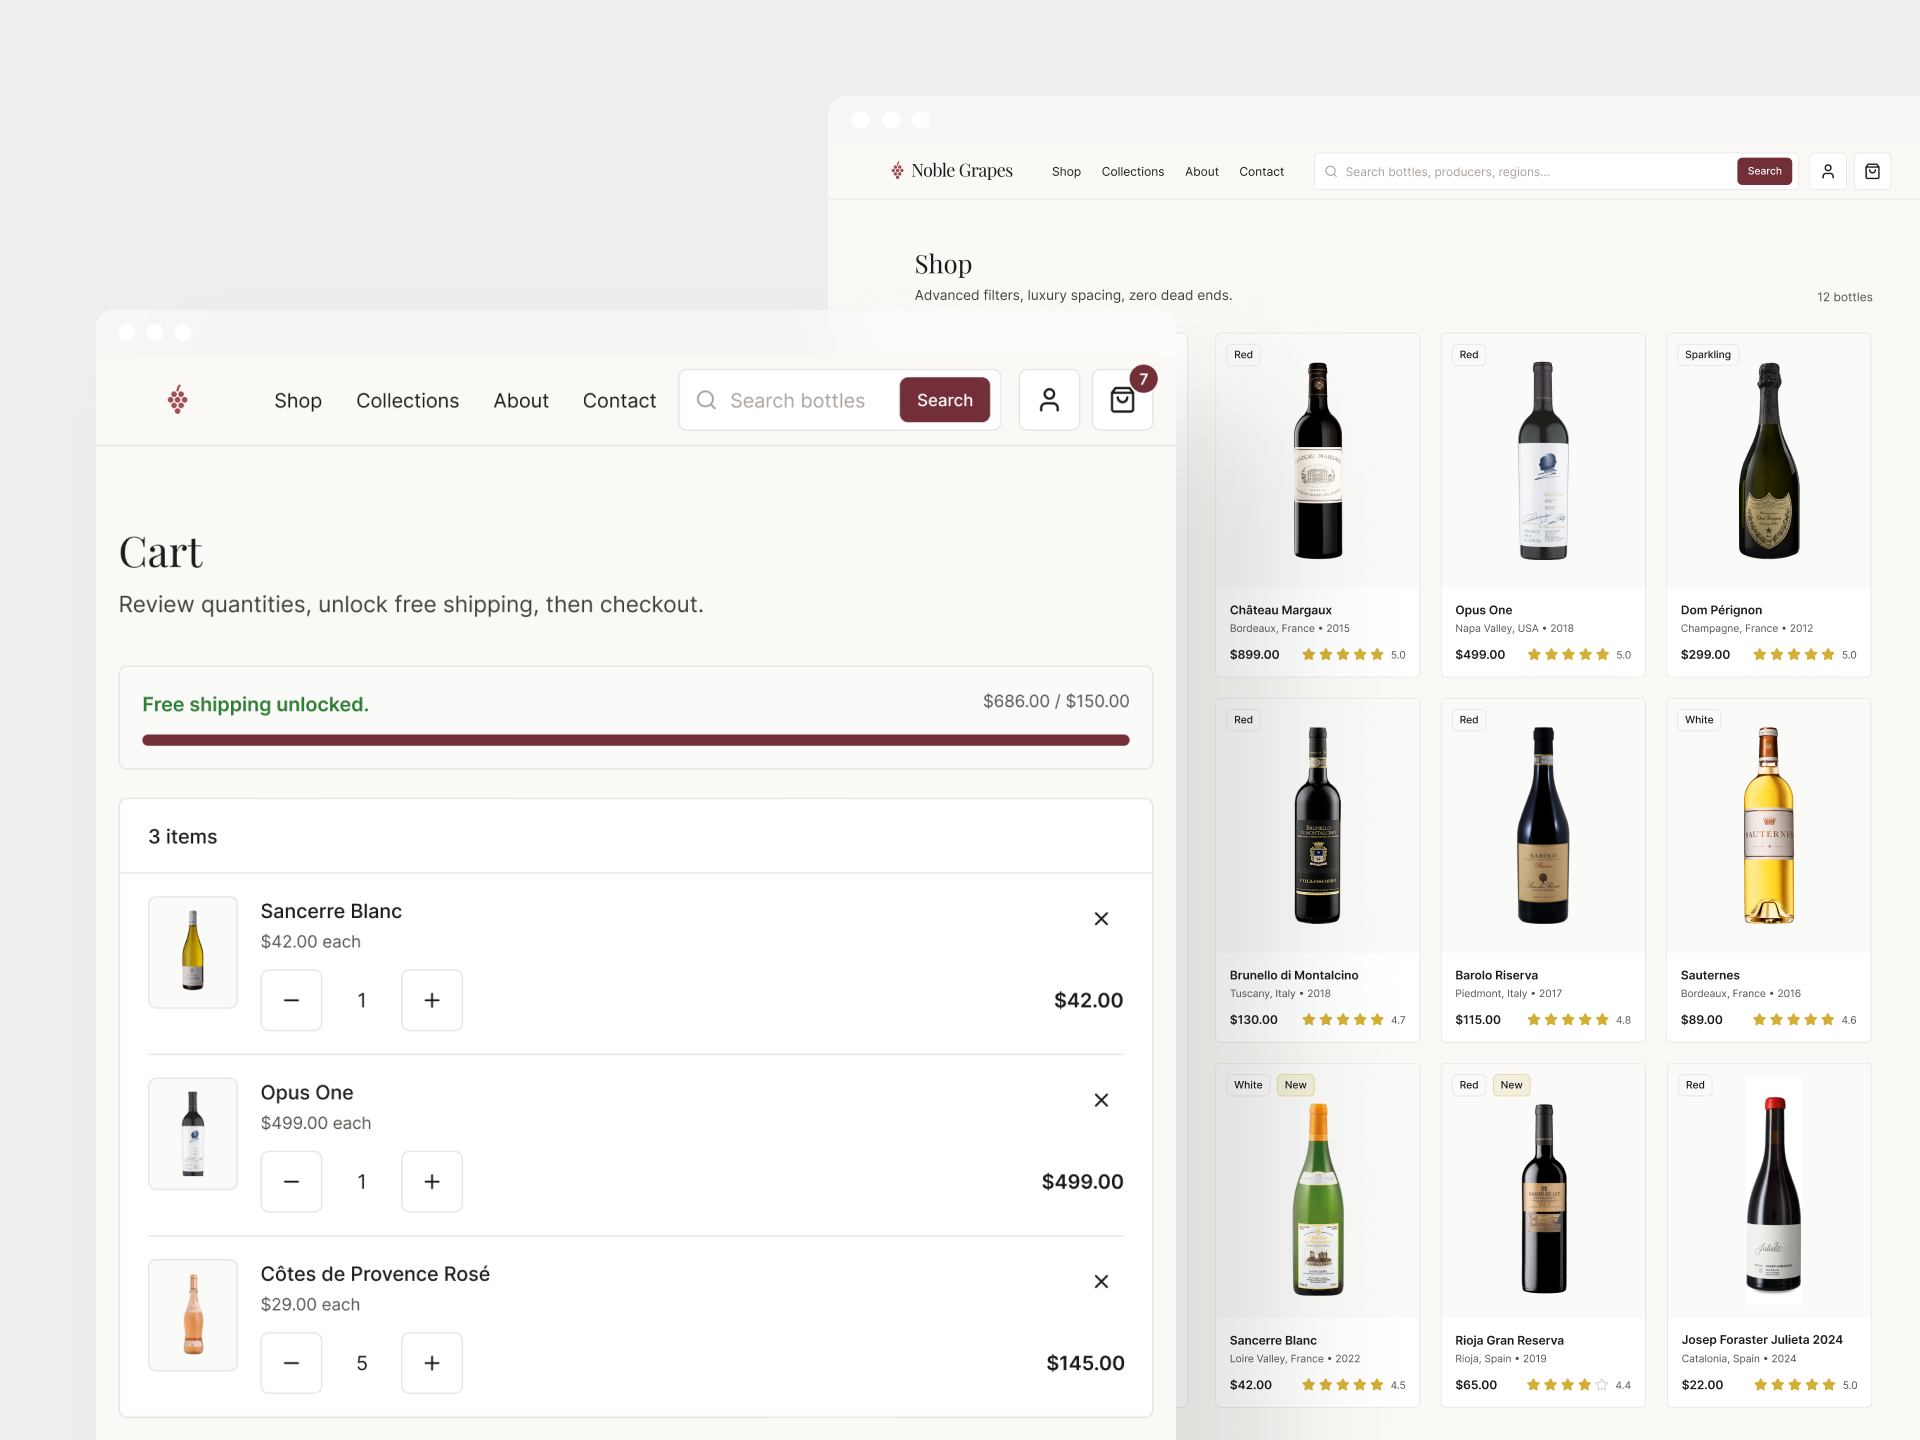Open Opus One thumbnail in cart

click(193, 1133)
